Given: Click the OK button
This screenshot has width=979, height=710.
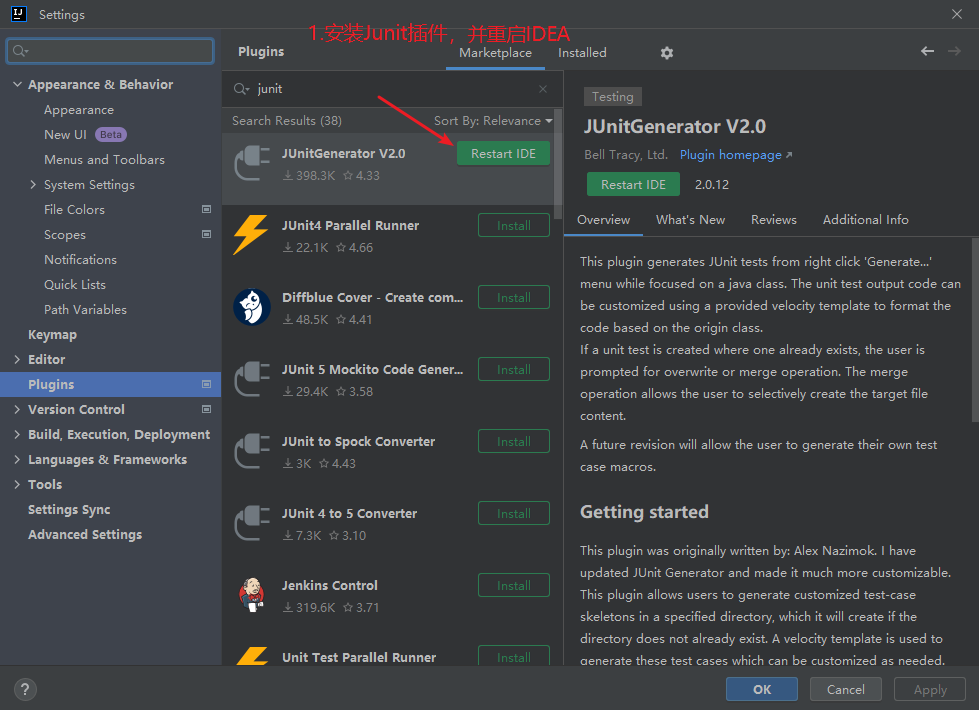Looking at the screenshot, I should point(762,689).
